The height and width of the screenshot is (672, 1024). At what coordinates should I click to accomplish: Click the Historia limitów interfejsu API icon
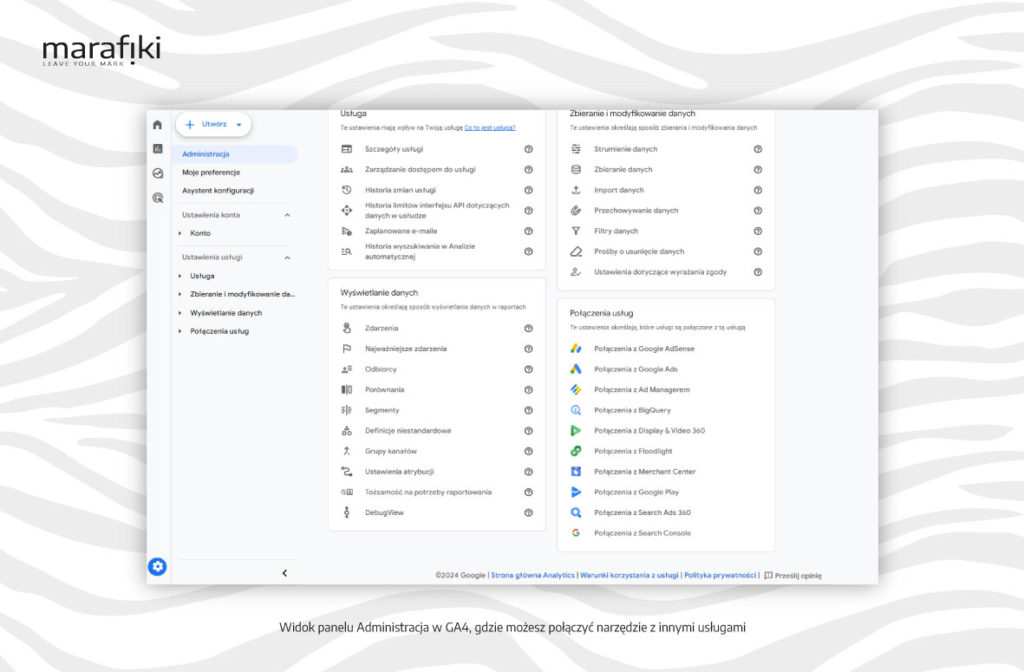347,210
